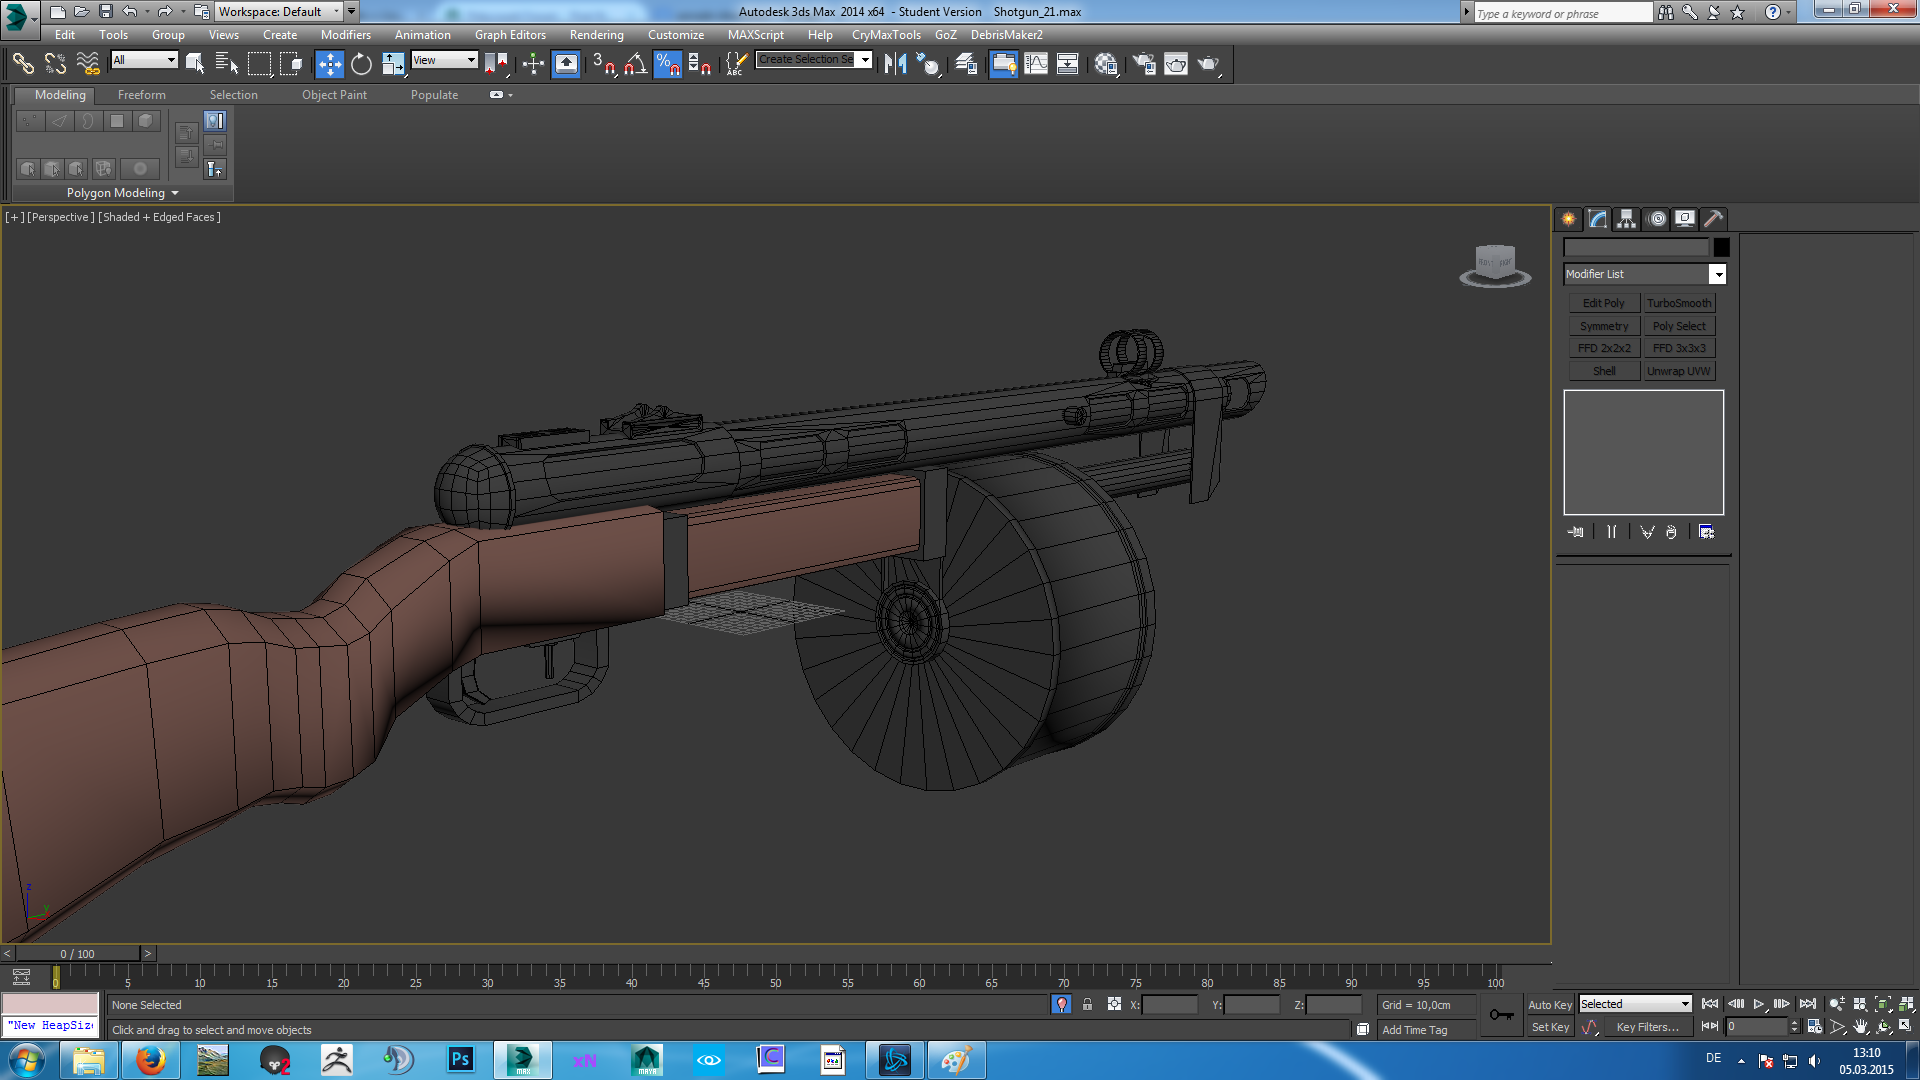Choose the Rectangular Selection Region tool

click(259, 64)
